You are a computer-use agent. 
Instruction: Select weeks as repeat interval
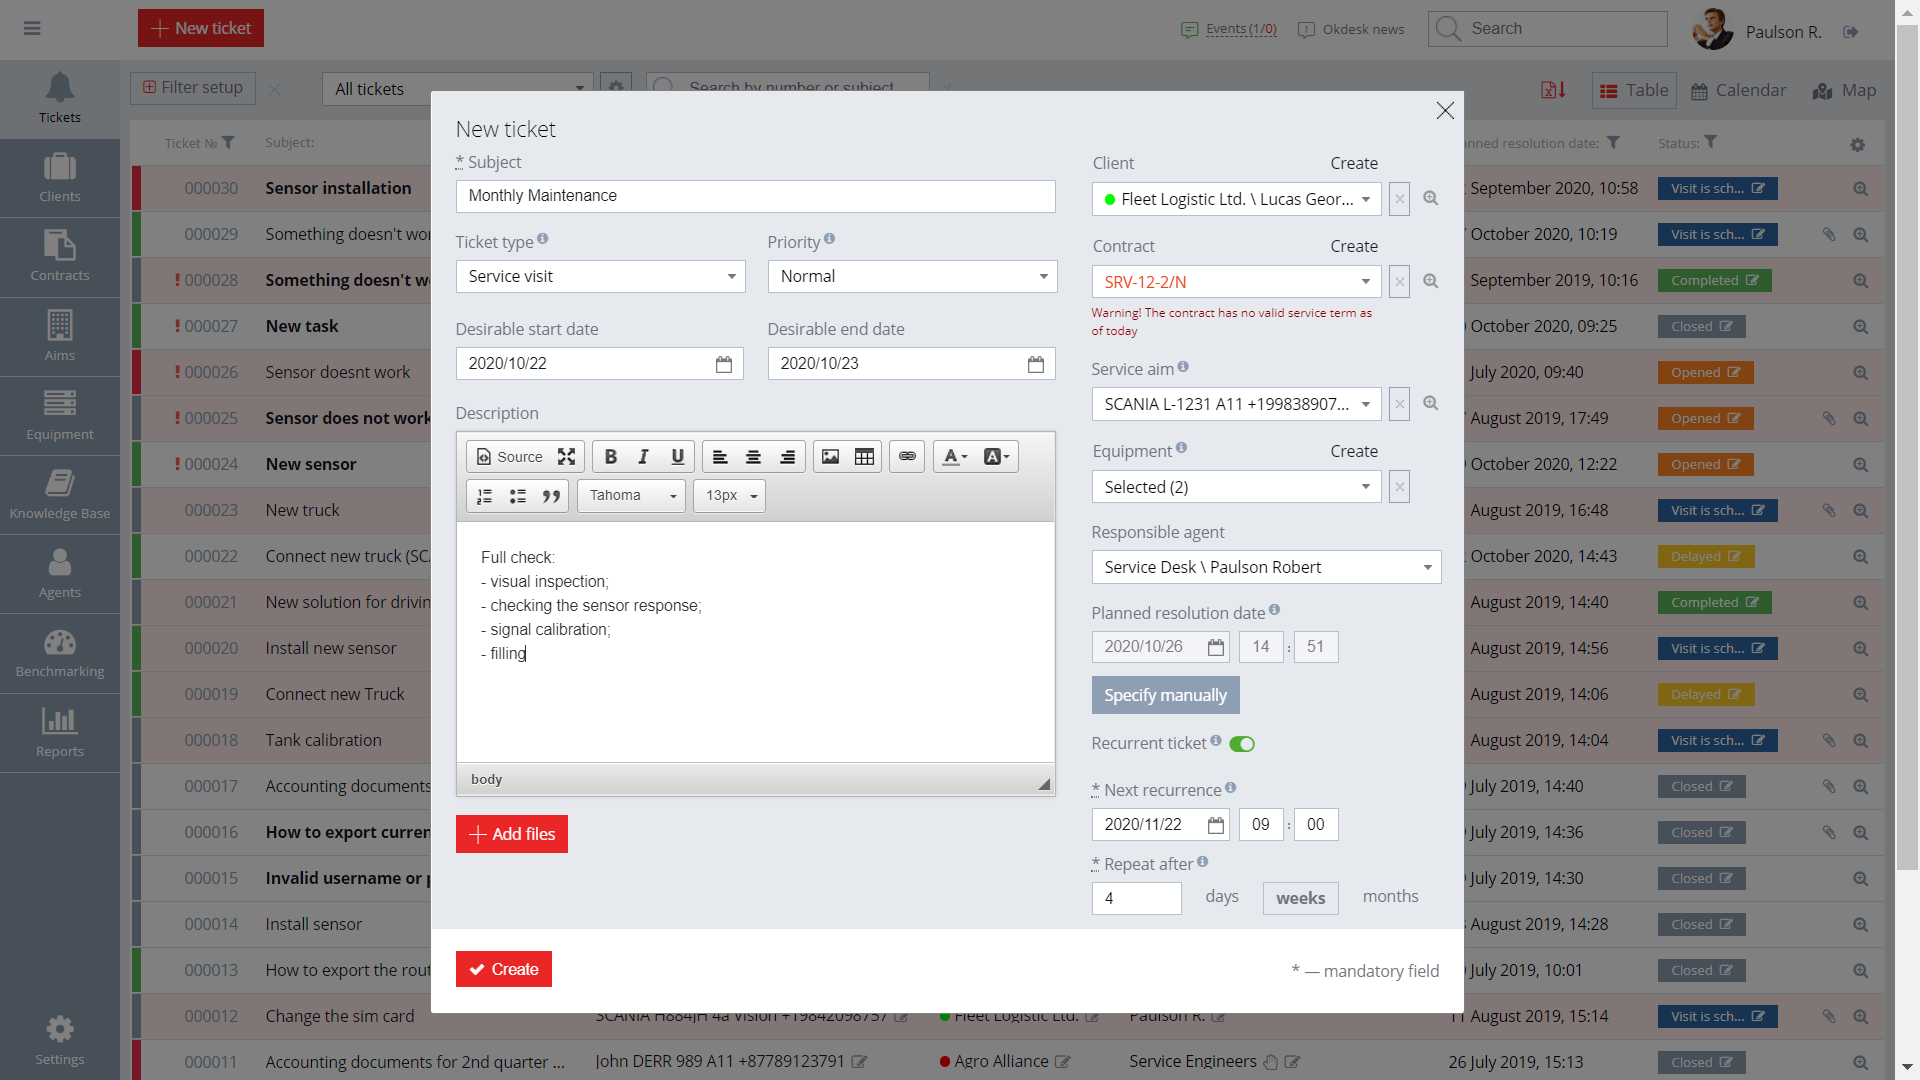(x=1300, y=898)
